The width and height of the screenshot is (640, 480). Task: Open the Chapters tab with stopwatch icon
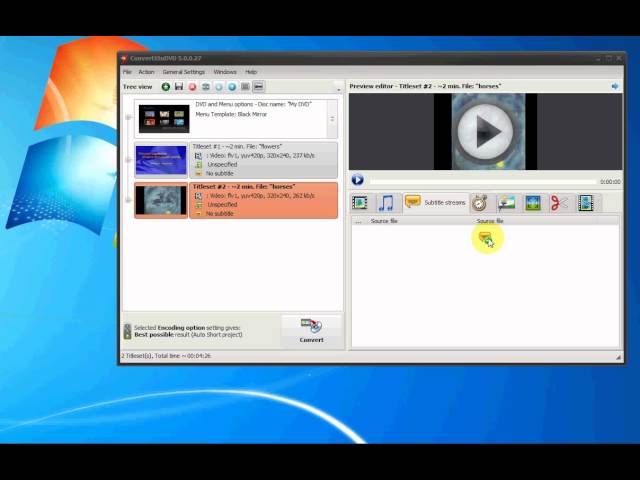click(480, 203)
